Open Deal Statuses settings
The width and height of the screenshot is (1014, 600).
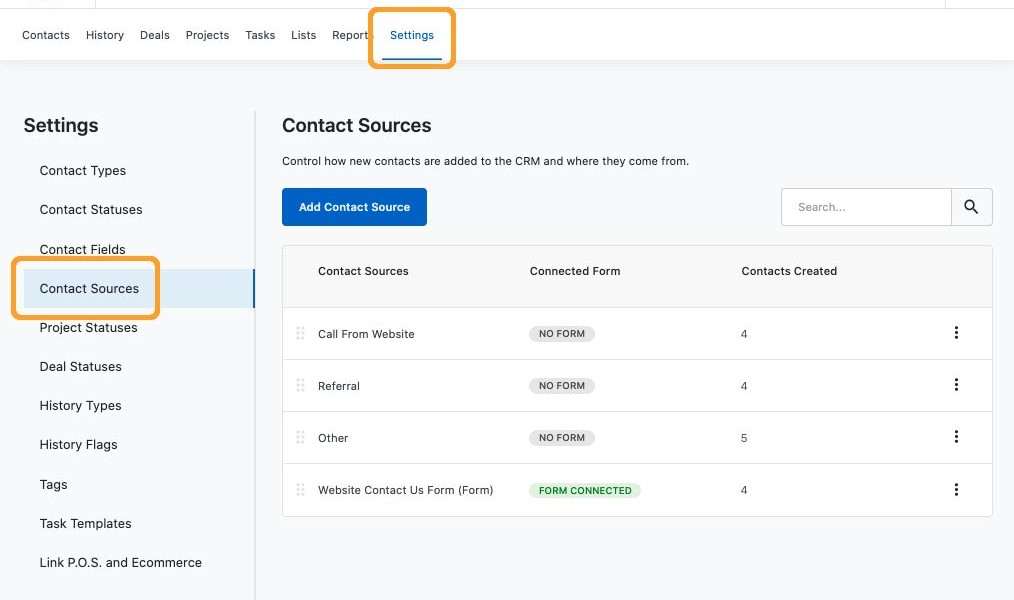click(81, 367)
